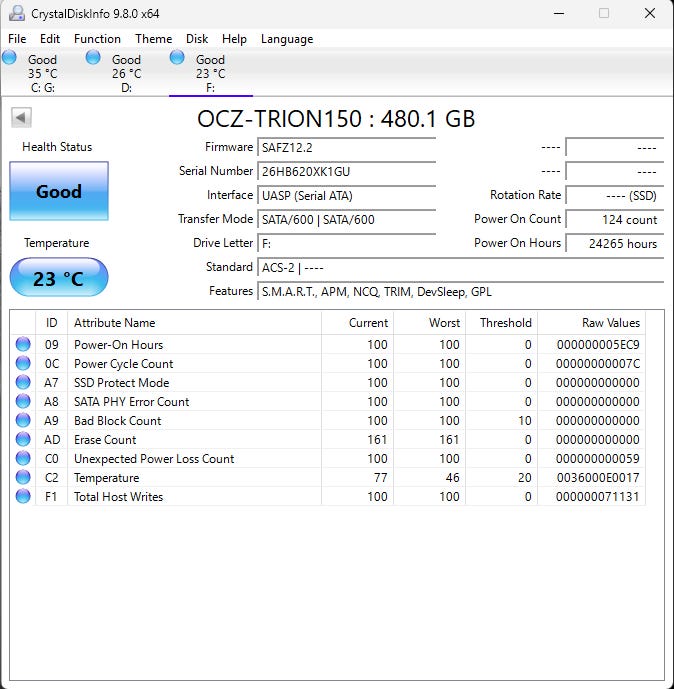
Task: Click the previous disk arrow button
Action: pos(21,118)
